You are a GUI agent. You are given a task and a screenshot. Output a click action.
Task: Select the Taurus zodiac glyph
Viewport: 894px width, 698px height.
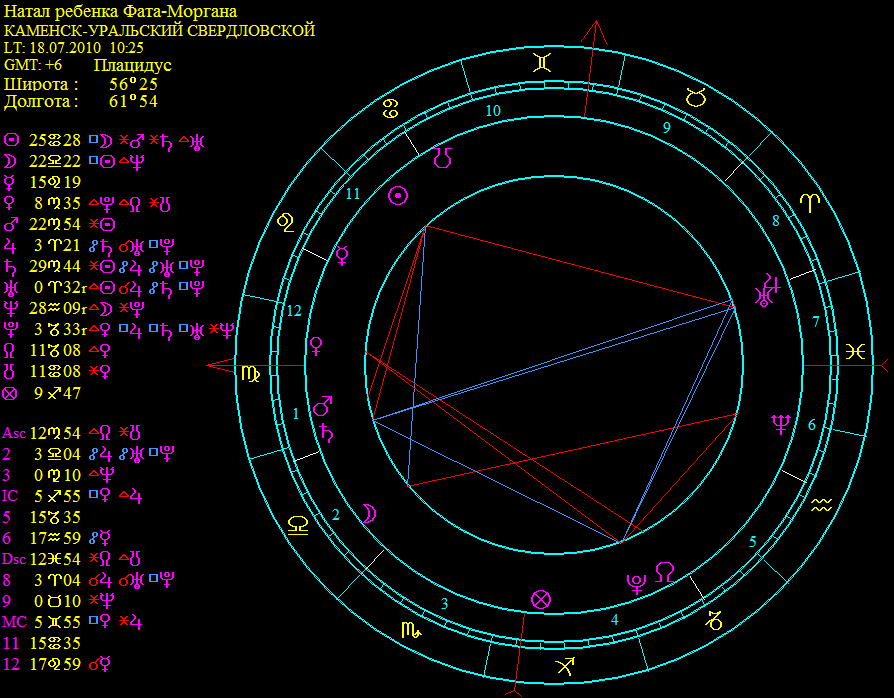pos(697,97)
